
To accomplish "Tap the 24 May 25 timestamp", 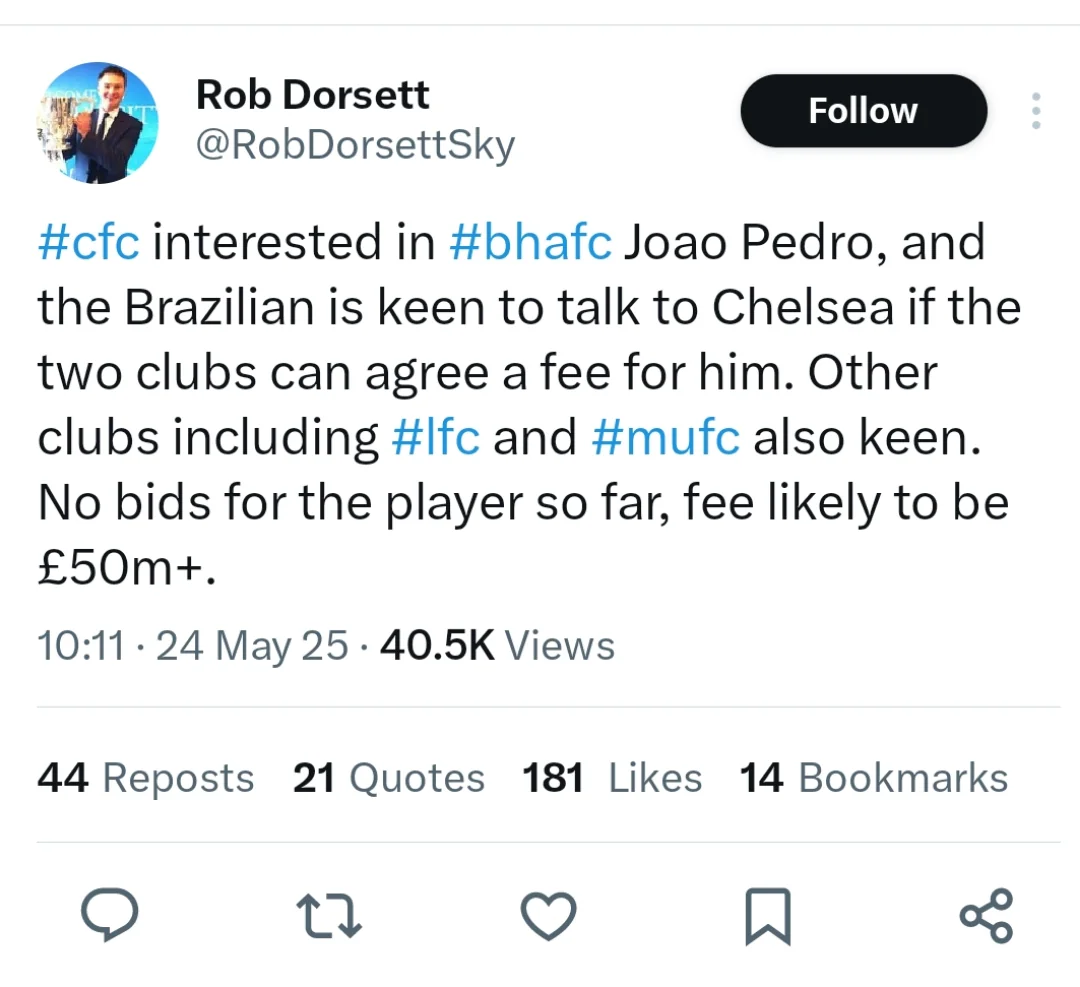I will [252, 646].
